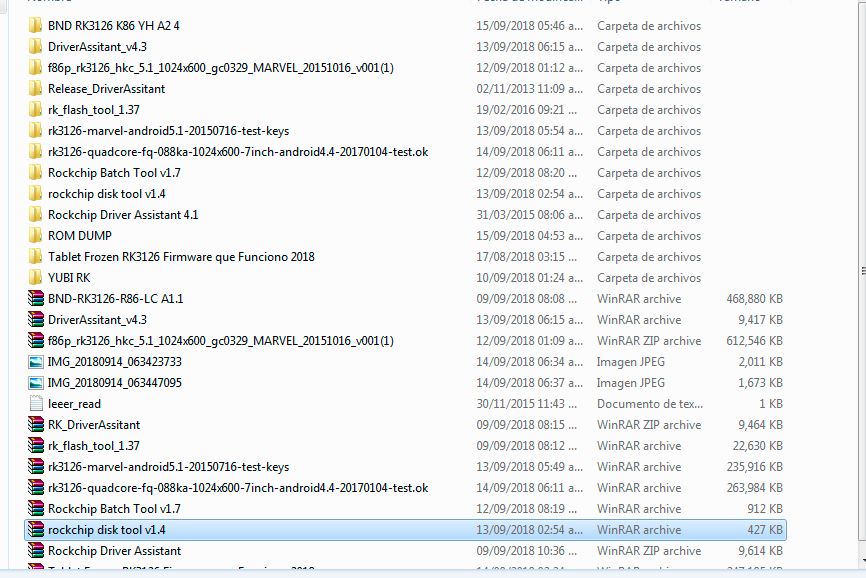Select folder icon of rk3126-marvel-android5.1-20150716-test-keys folder
Viewport: 866px width, 578px height.
[35, 130]
